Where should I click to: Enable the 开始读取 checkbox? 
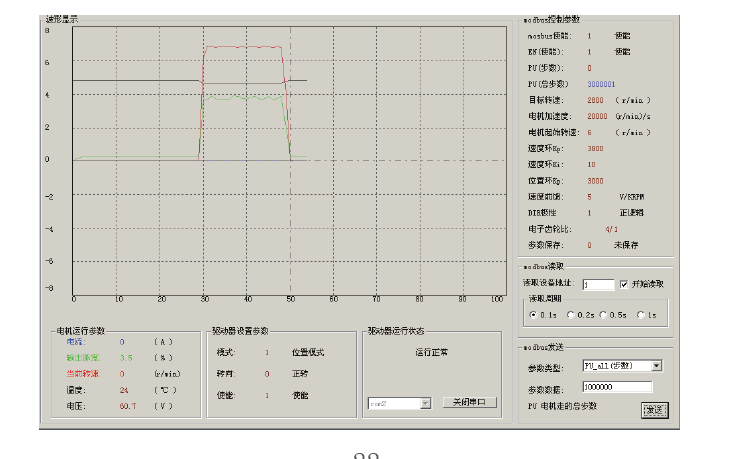pyautogui.click(x=625, y=284)
